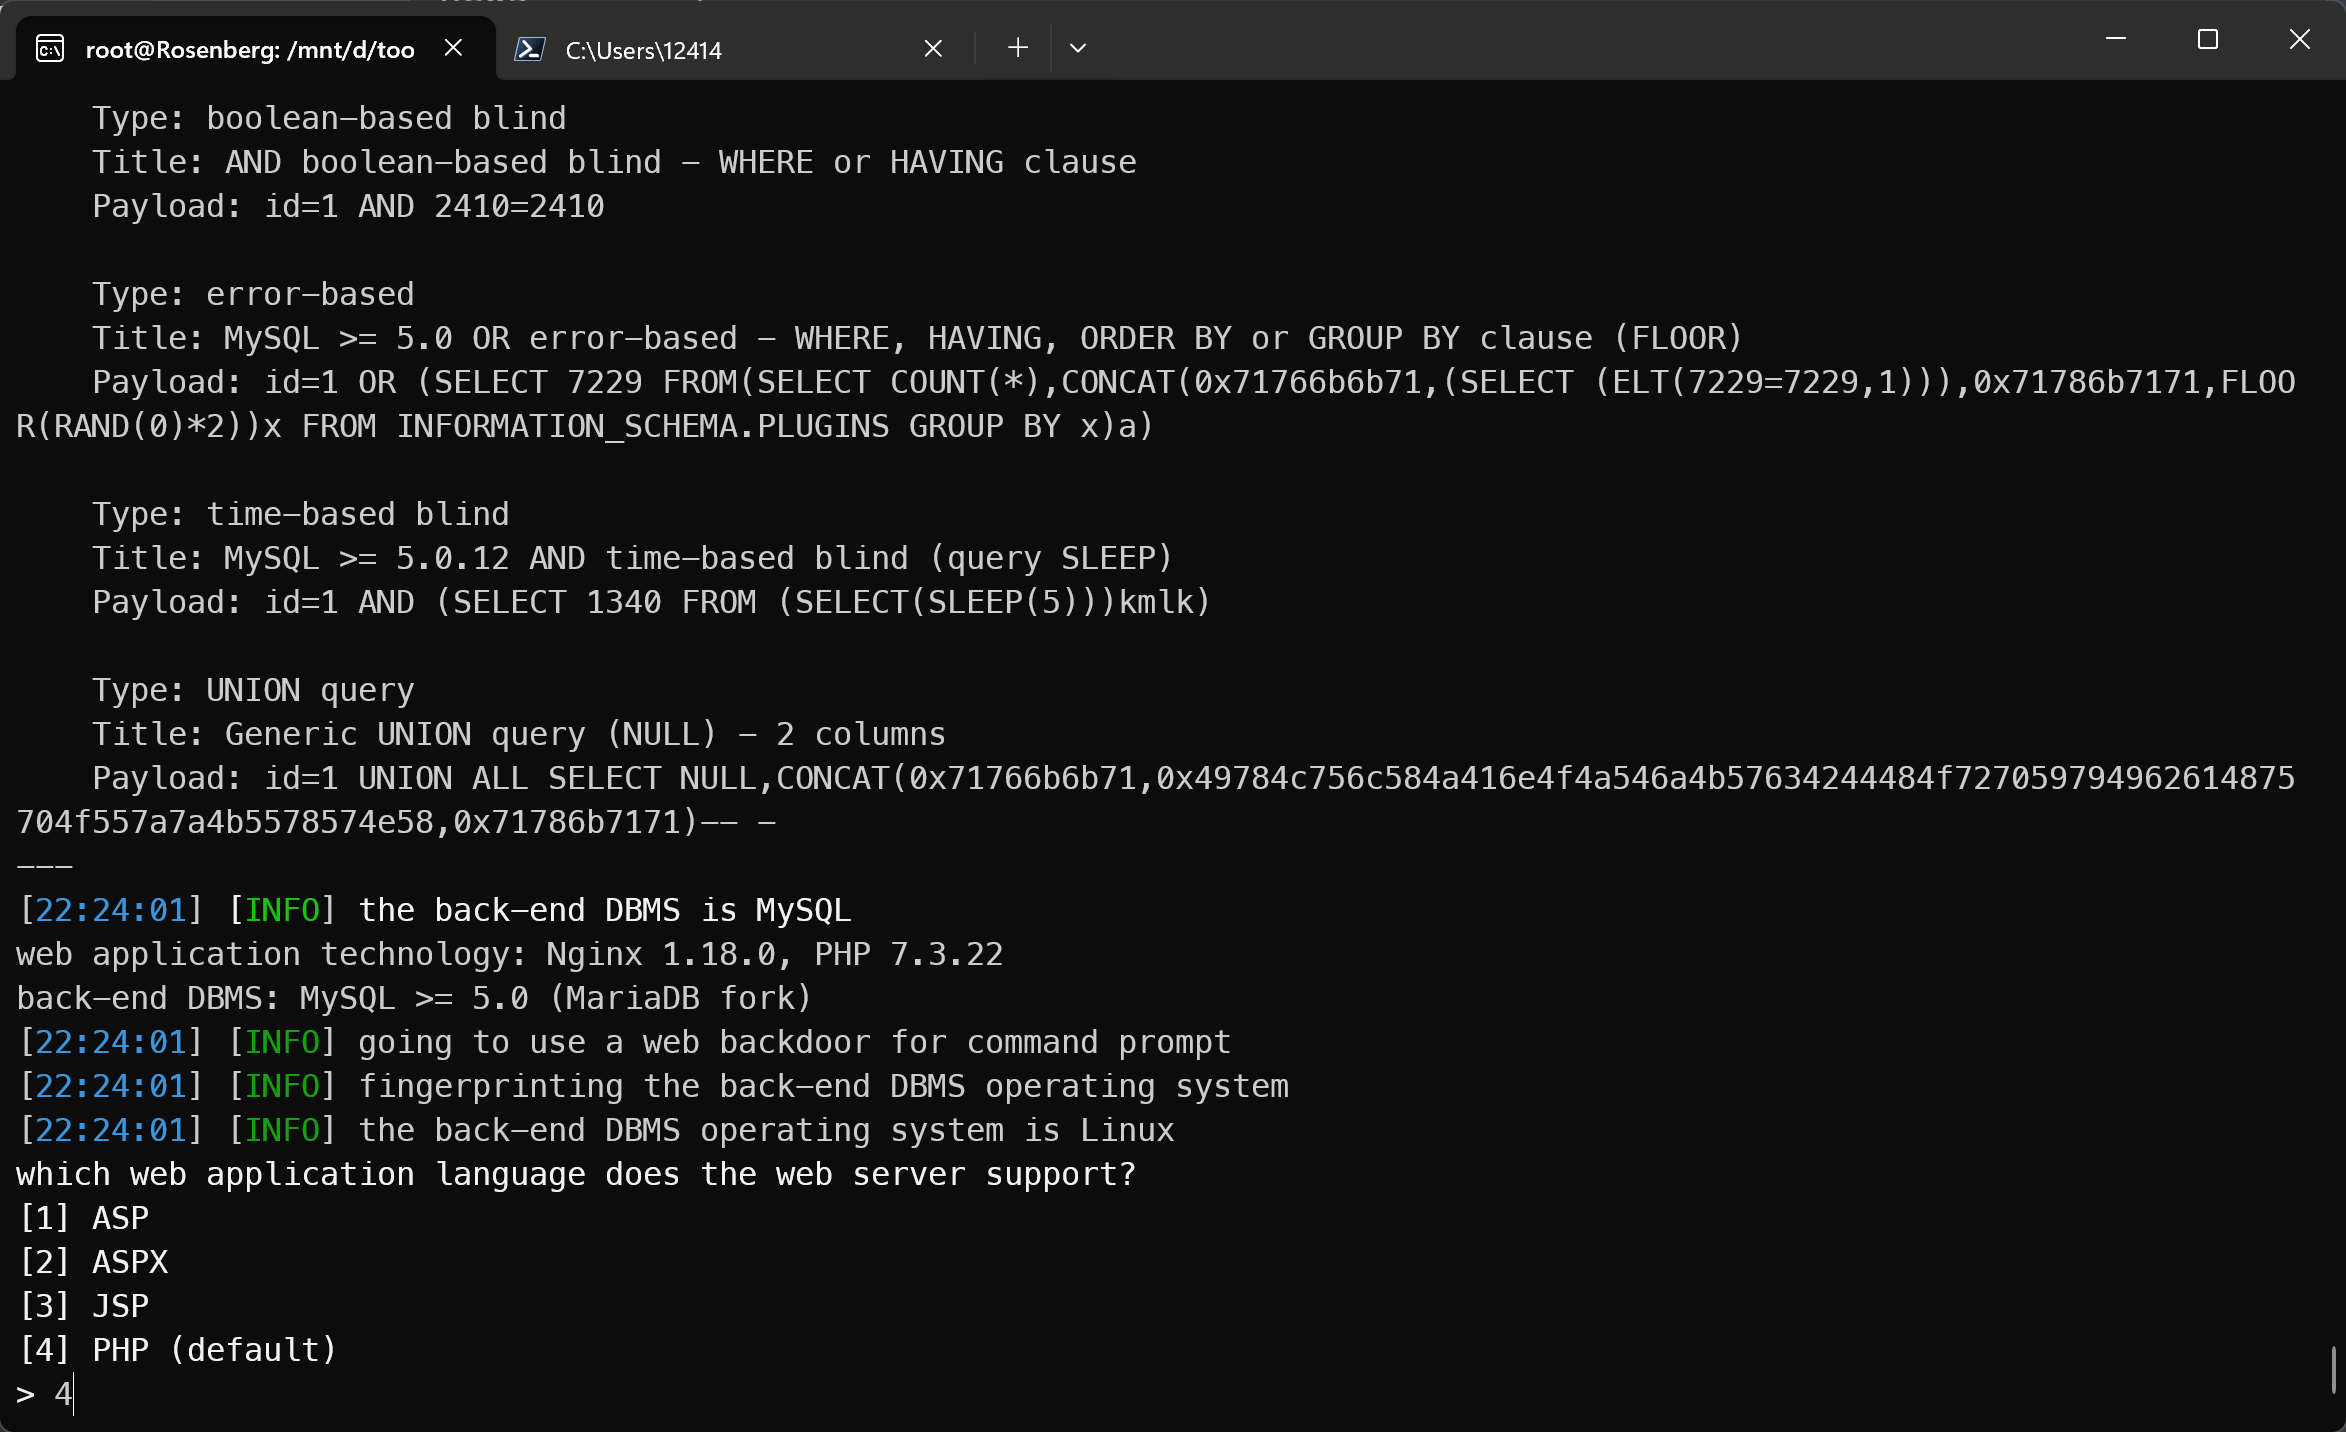The image size is (2346, 1432).
Task: Open a new terminal tab with plus button
Action: pos(1017,48)
